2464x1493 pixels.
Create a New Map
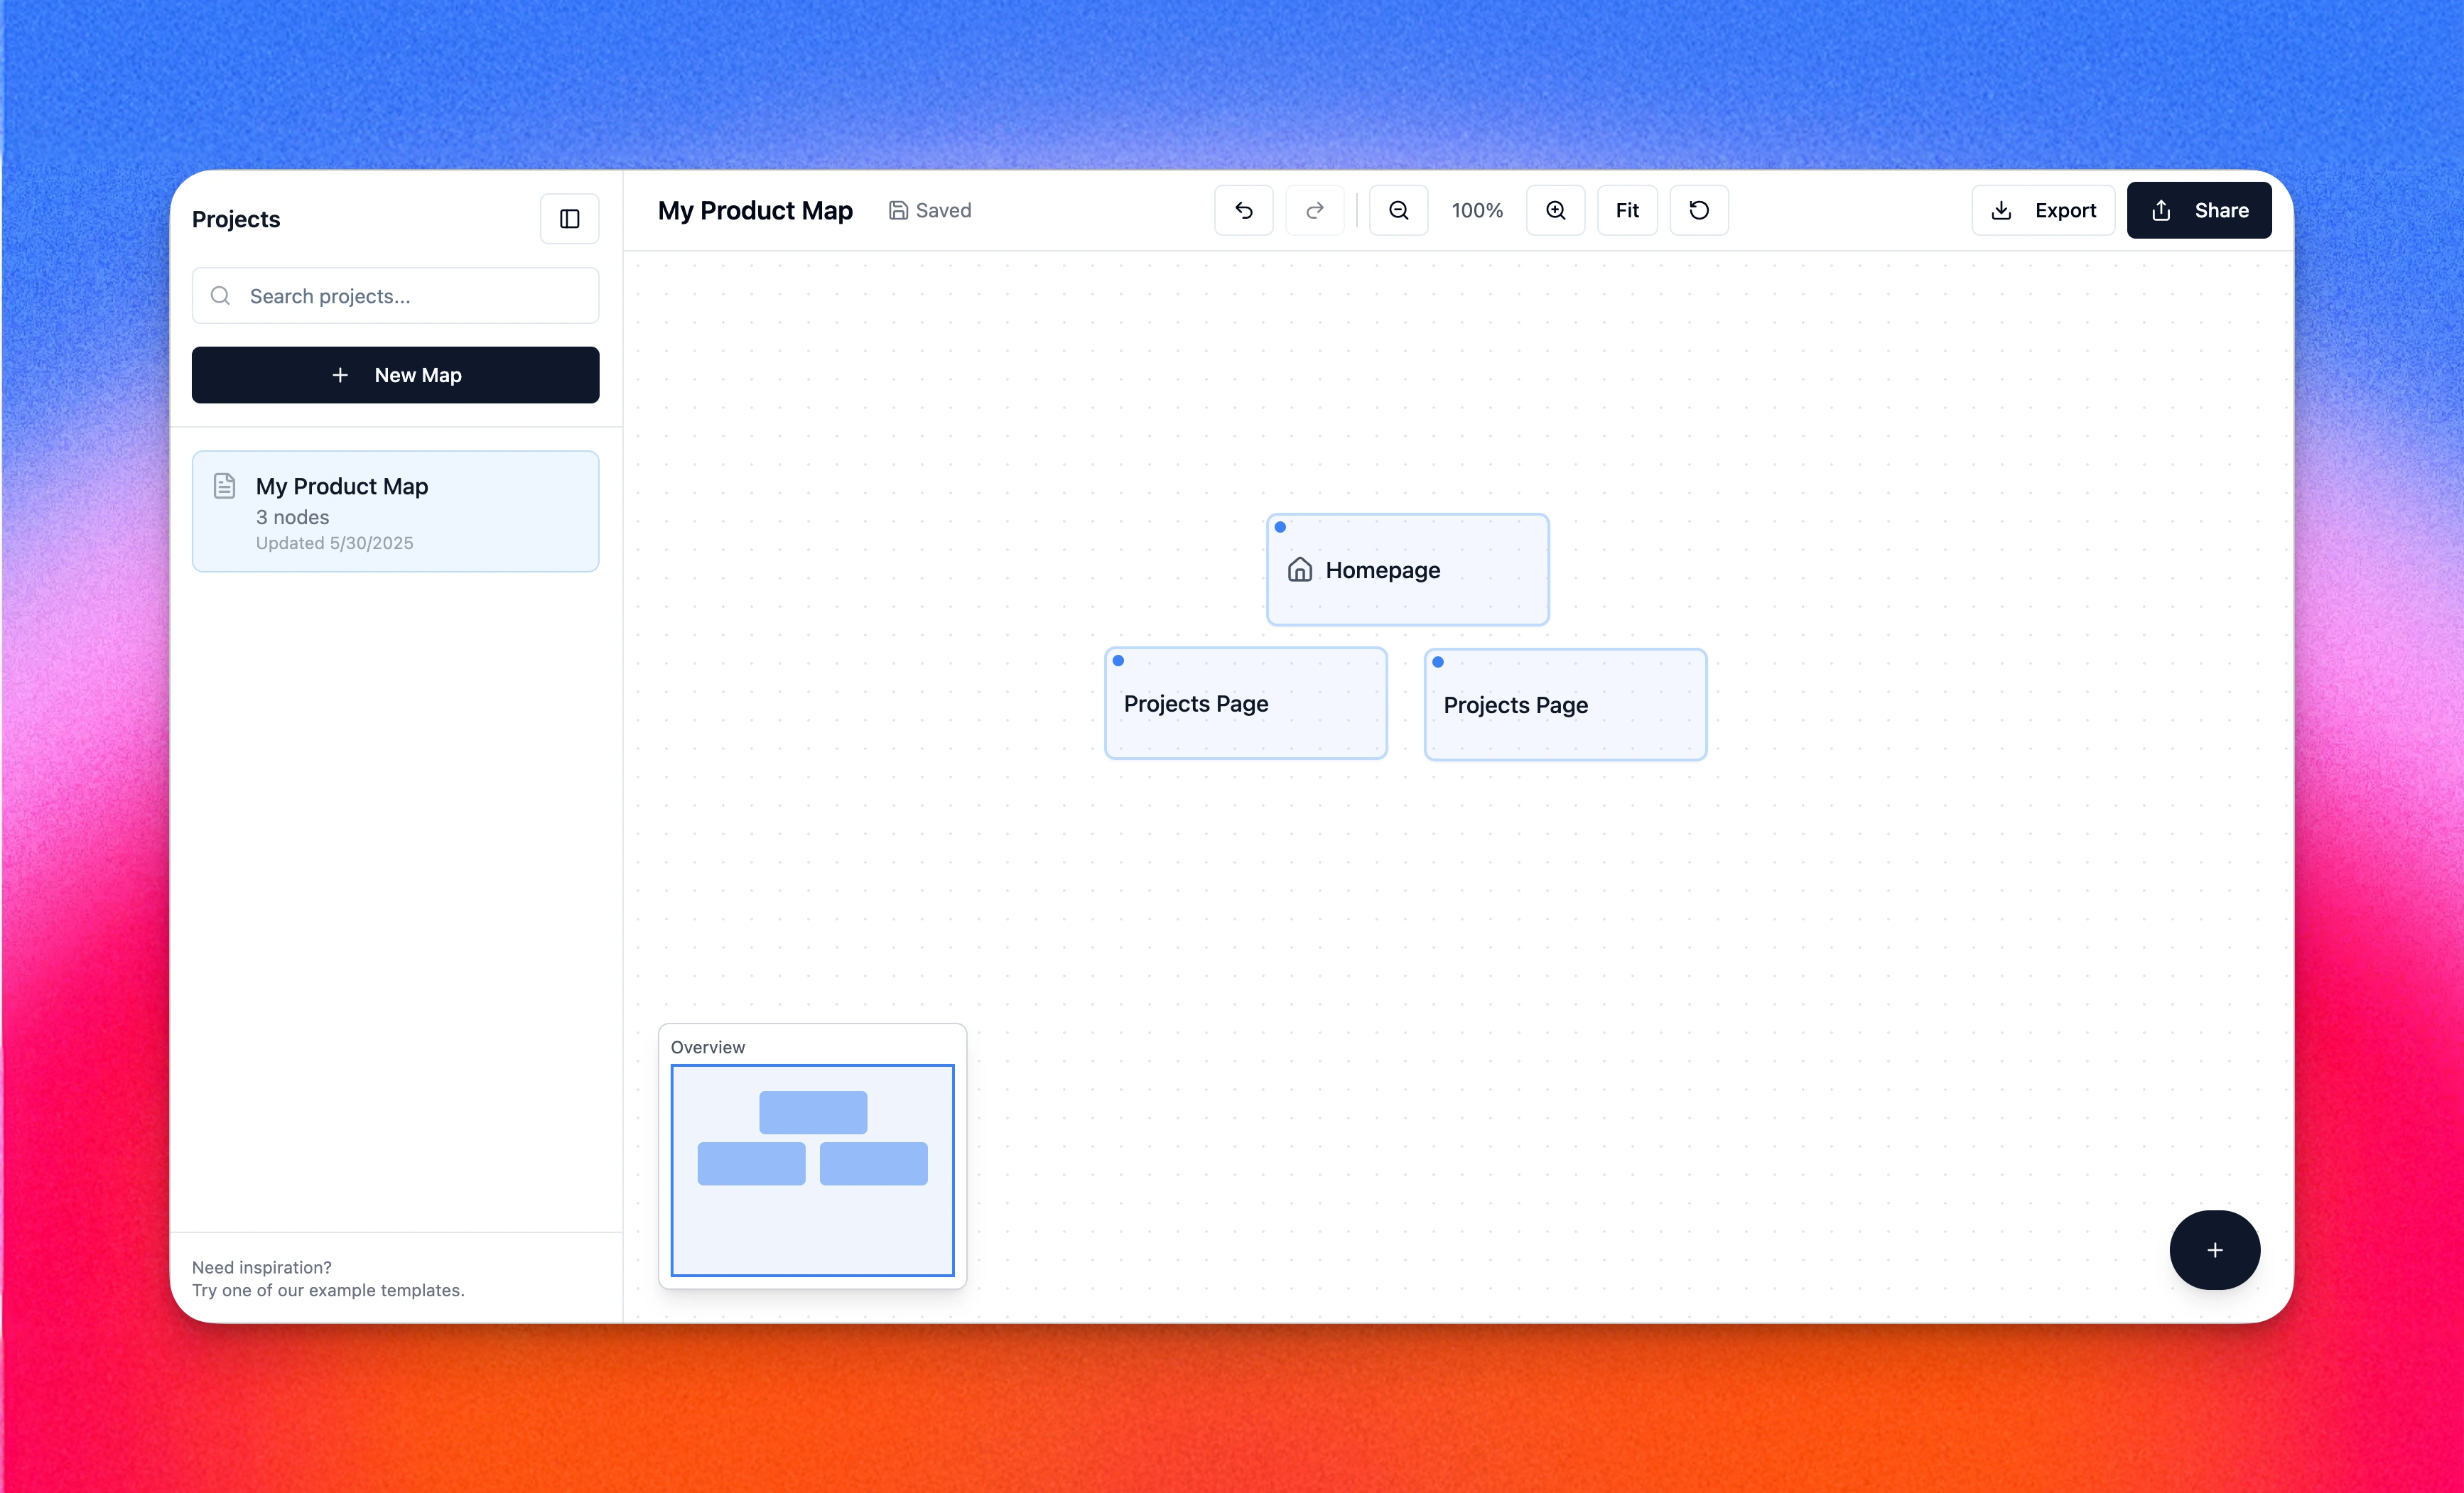tap(395, 375)
